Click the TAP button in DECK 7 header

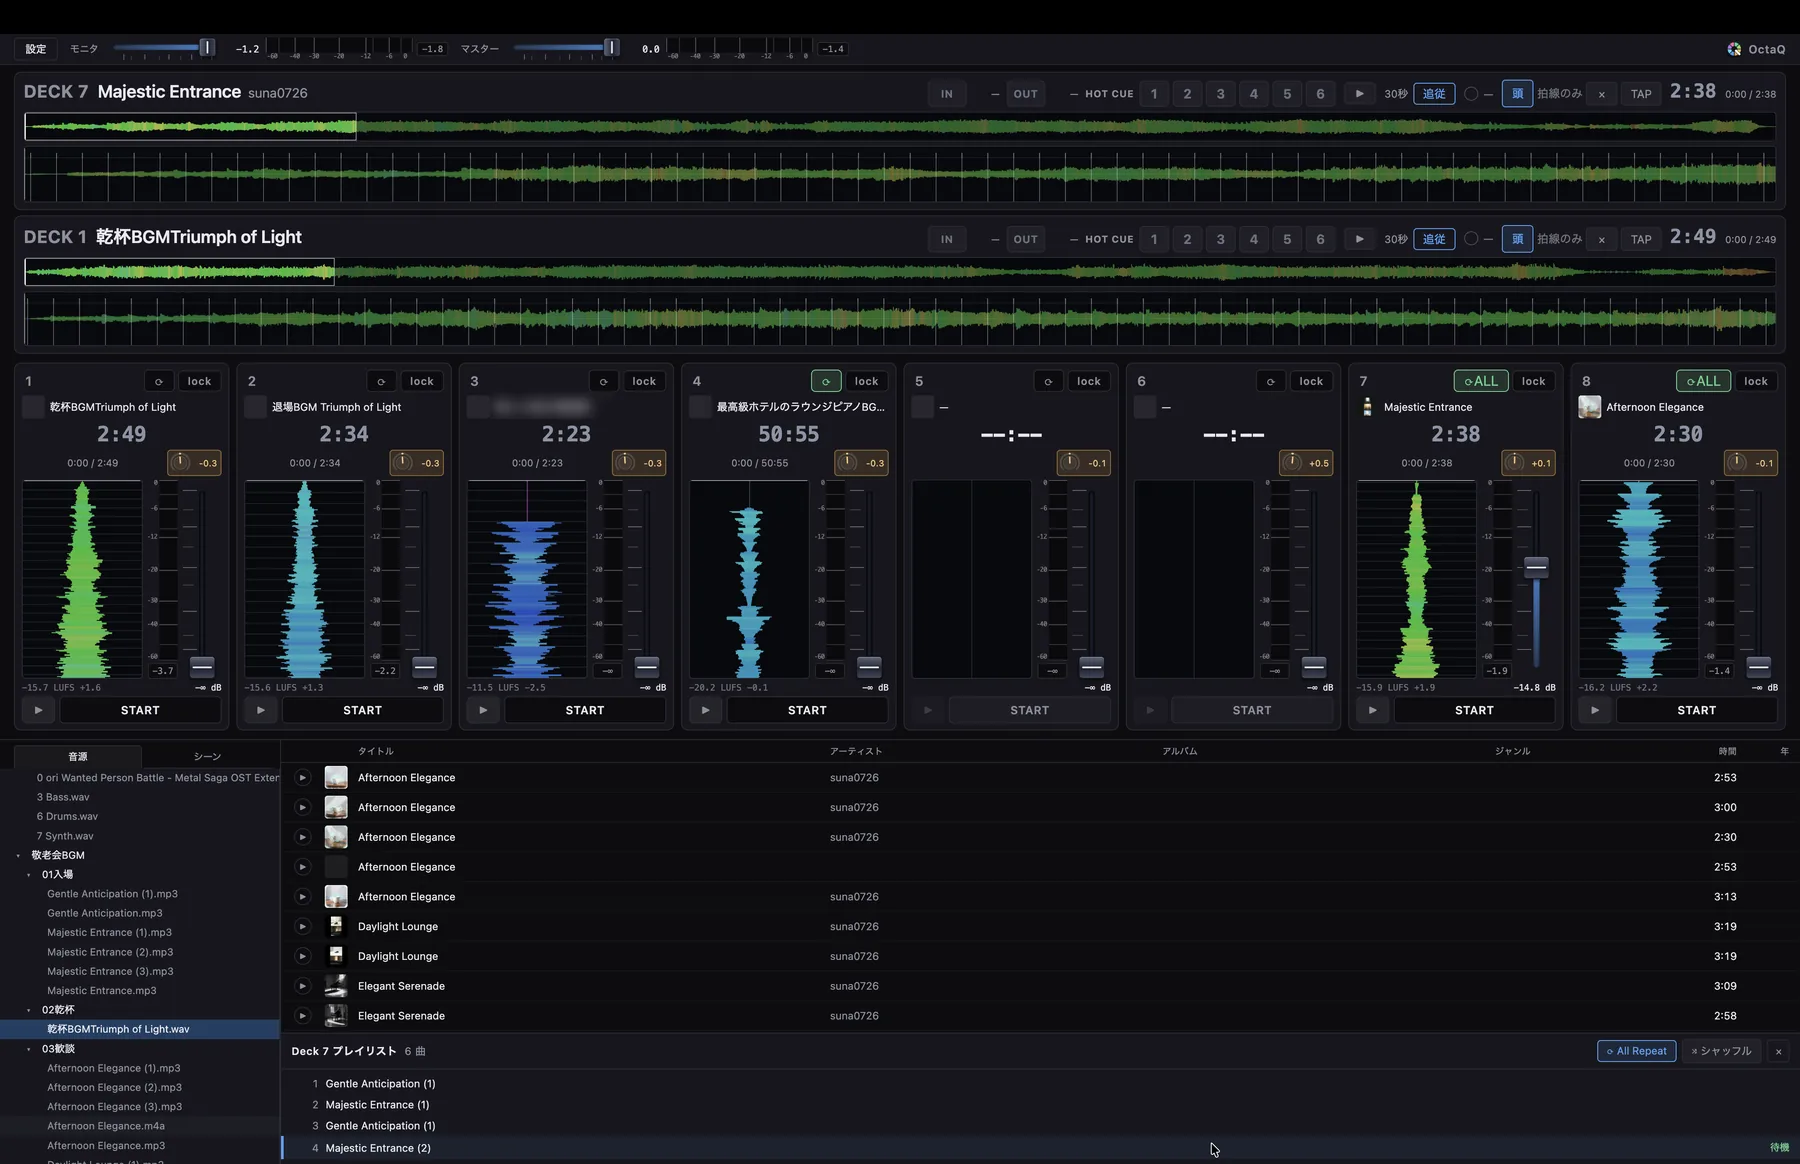tap(1641, 94)
